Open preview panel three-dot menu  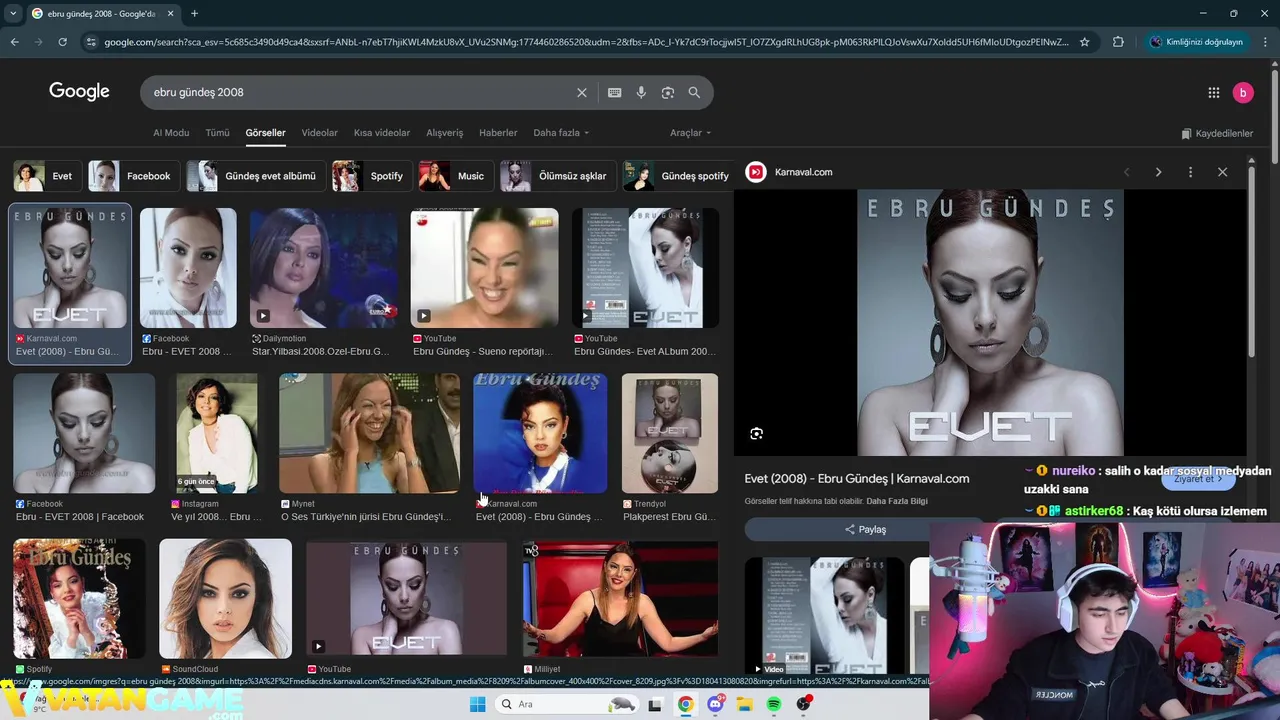[x=1190, y=172]
